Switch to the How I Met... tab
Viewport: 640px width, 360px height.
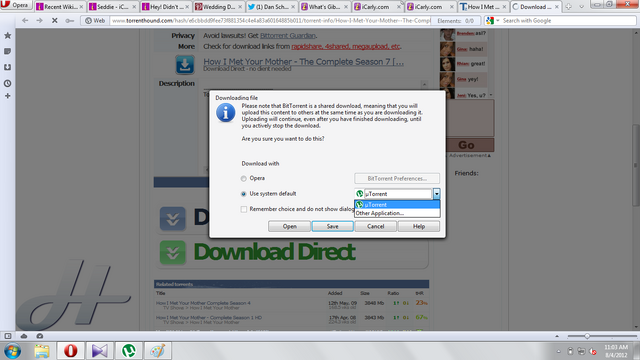(482, 7)
